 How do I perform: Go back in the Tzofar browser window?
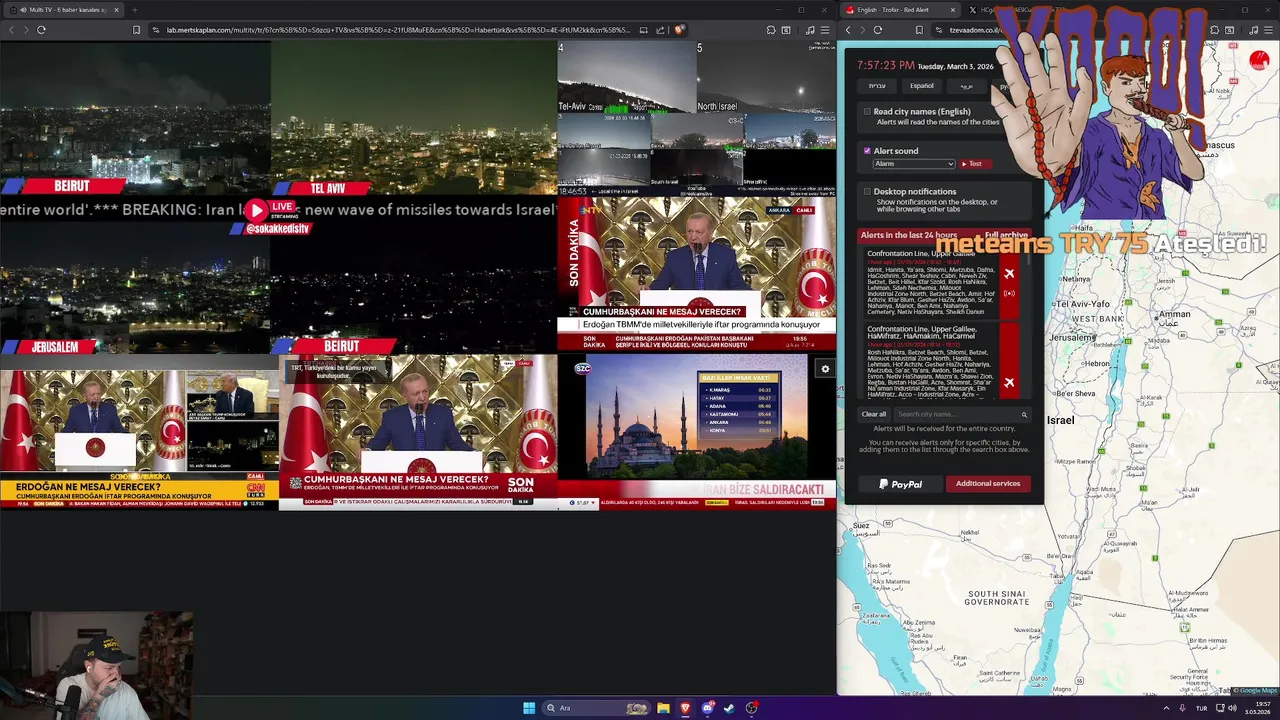pos(848,30)
